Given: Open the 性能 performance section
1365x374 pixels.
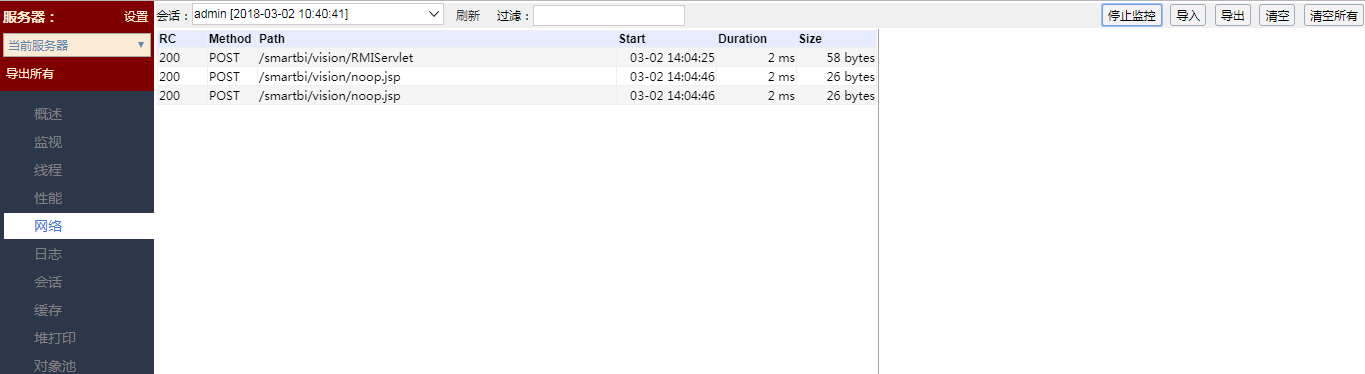Looking at the screenshot, I should [x=48, y=198].
